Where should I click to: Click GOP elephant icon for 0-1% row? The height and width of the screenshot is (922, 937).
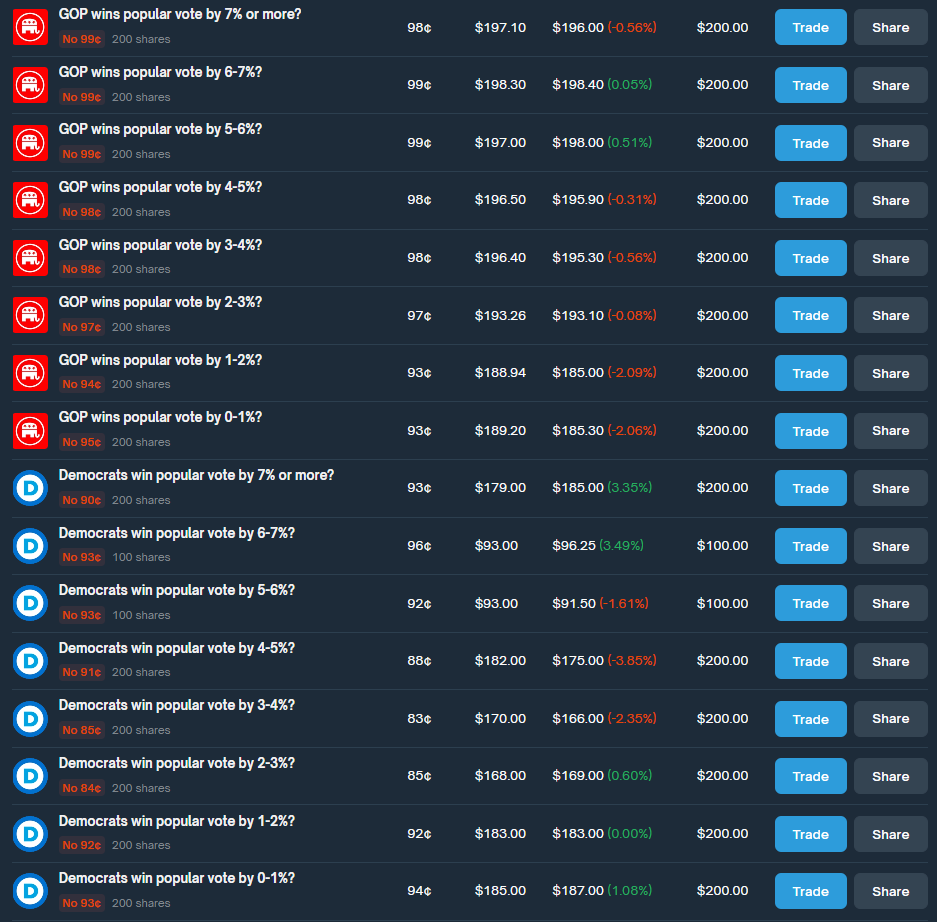coord(30,431)
